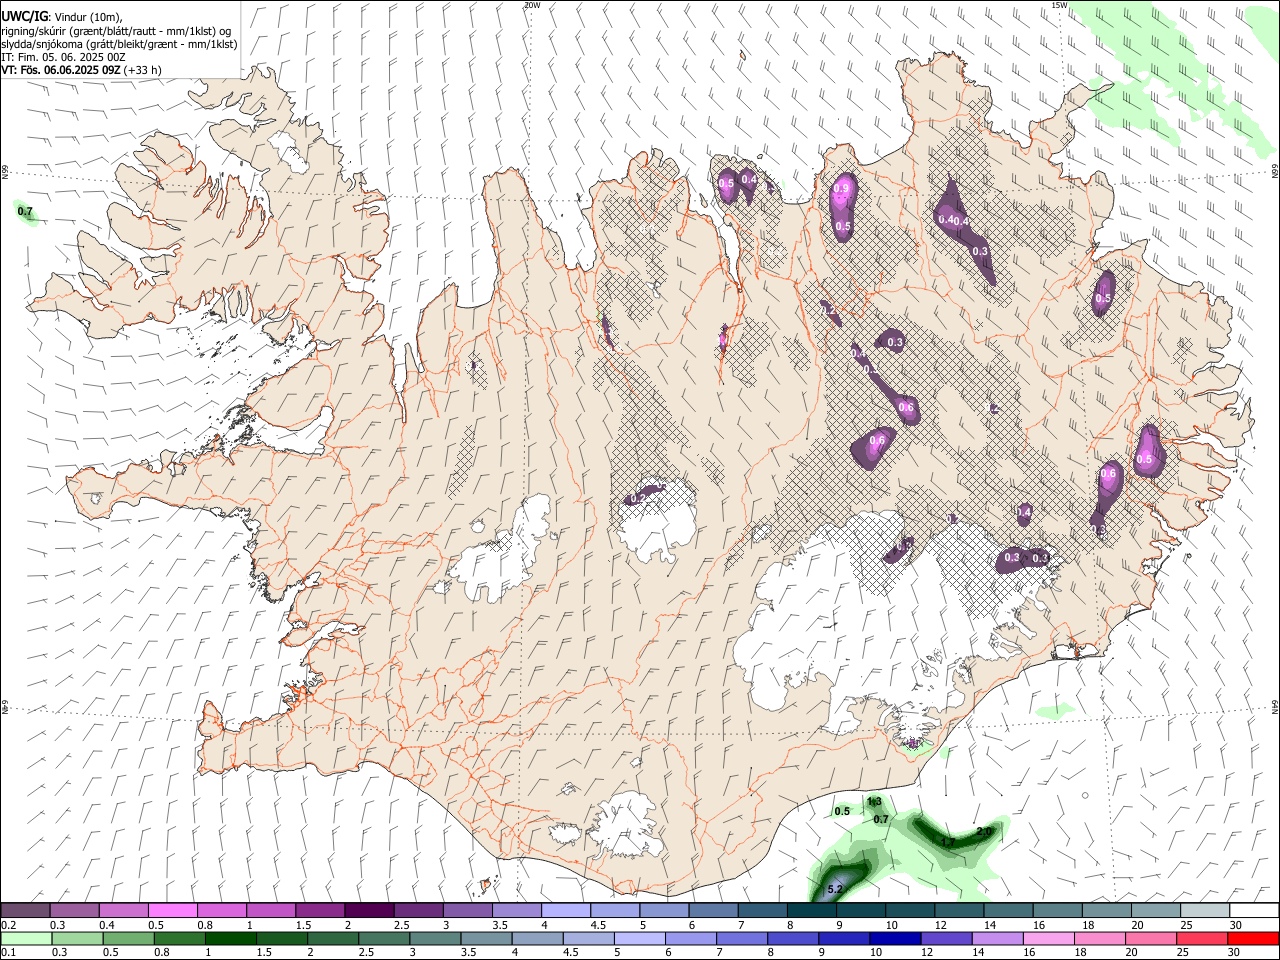Select the 0.9 snowfall value in the north

click(x=841, y=189)
